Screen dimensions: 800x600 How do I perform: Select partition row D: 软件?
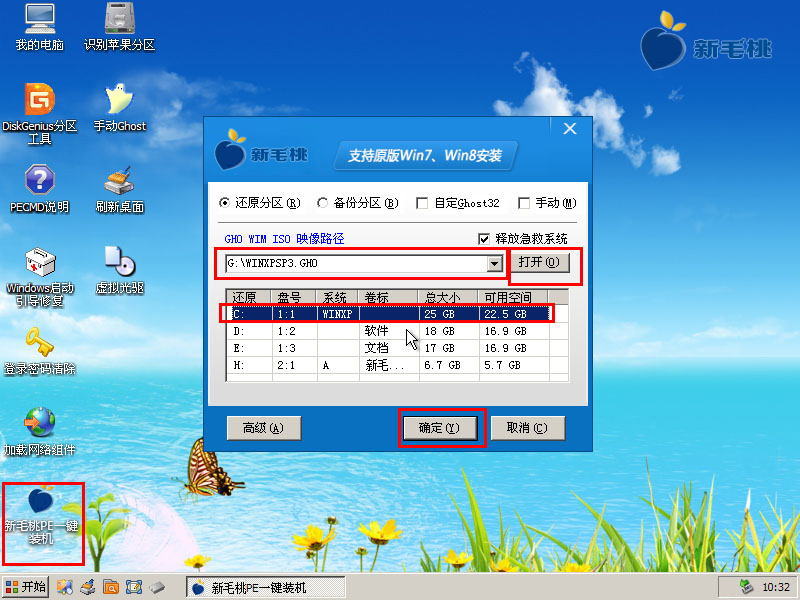coord(397,331)
